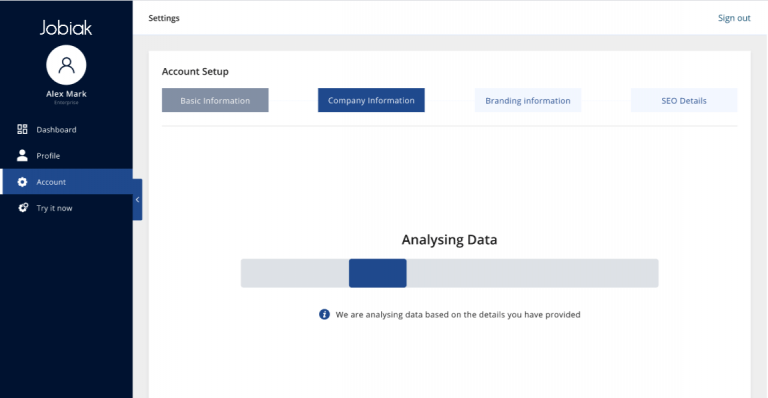Open the Profile menu item
This screenshot has height=398, width=768.
tap(66, 156)
